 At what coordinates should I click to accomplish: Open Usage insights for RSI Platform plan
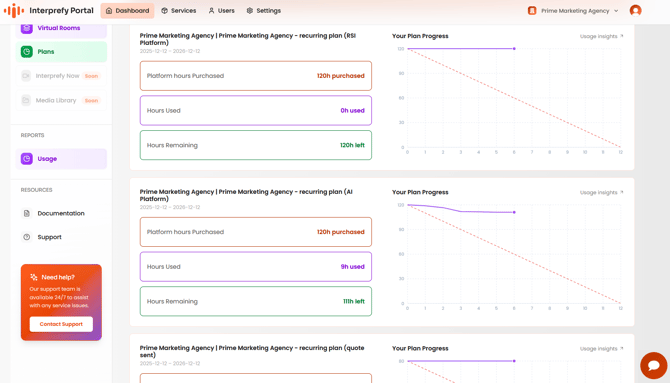pos(601,36)
